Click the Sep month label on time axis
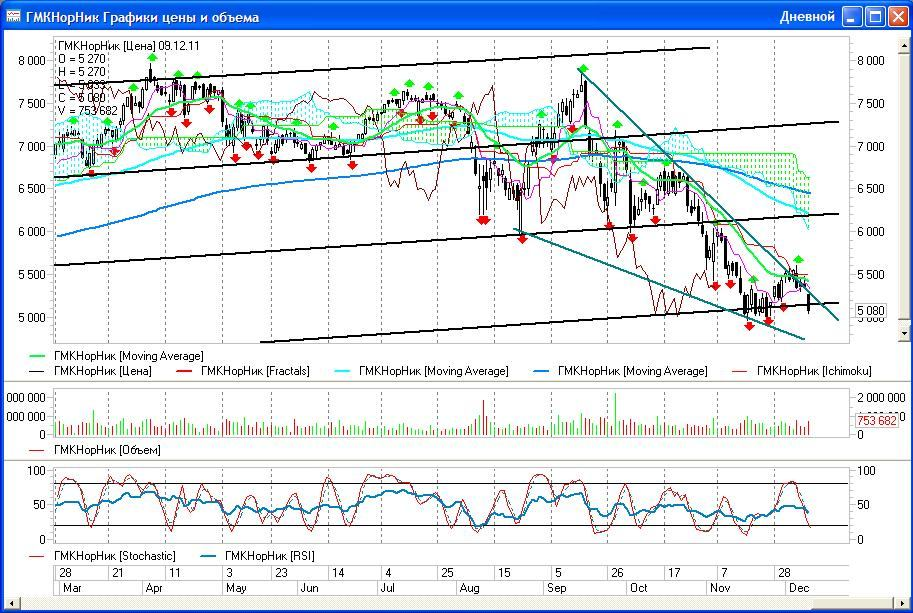The image size is (913, 613). (557, 588)
